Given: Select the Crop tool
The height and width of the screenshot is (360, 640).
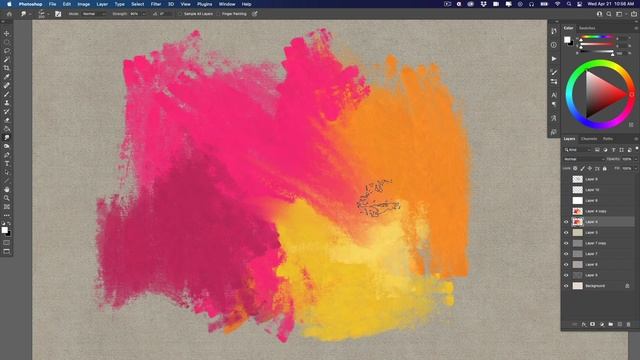Looking at the screenshot, I should (7, 68).
